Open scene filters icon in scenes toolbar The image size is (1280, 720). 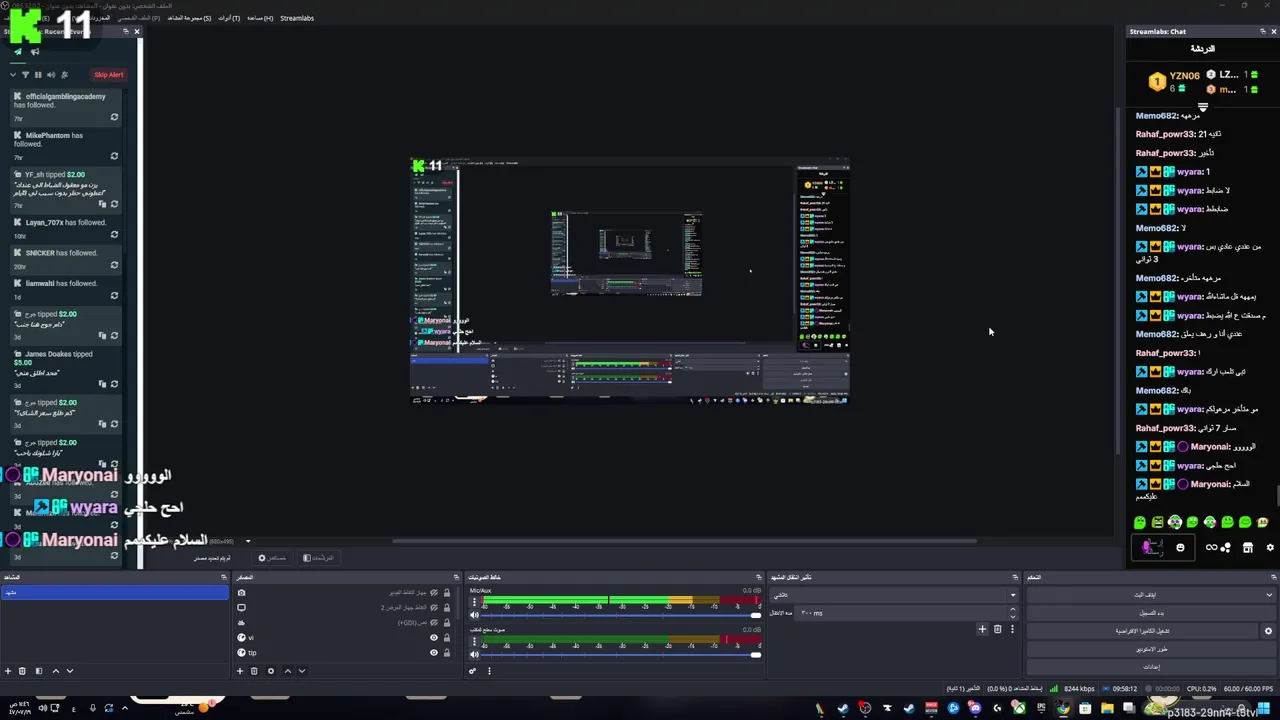[39, 671]
